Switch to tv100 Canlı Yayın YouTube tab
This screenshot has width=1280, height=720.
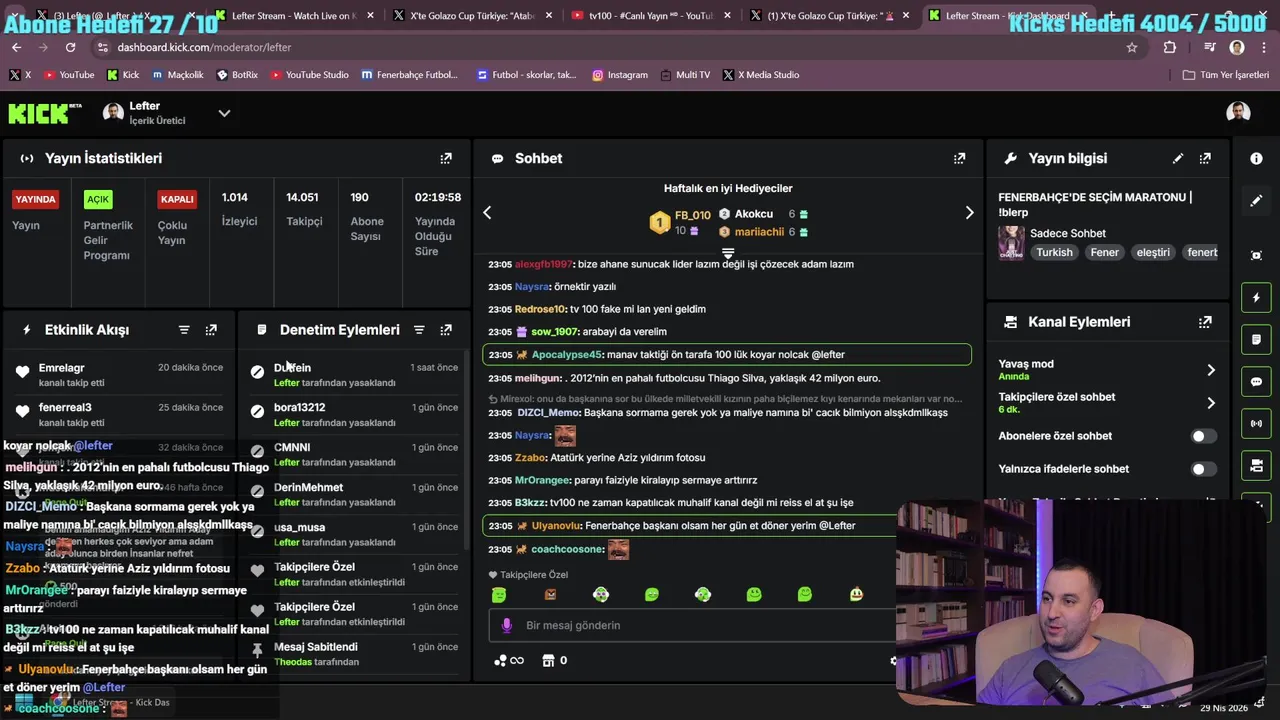(x=651, y=16)
